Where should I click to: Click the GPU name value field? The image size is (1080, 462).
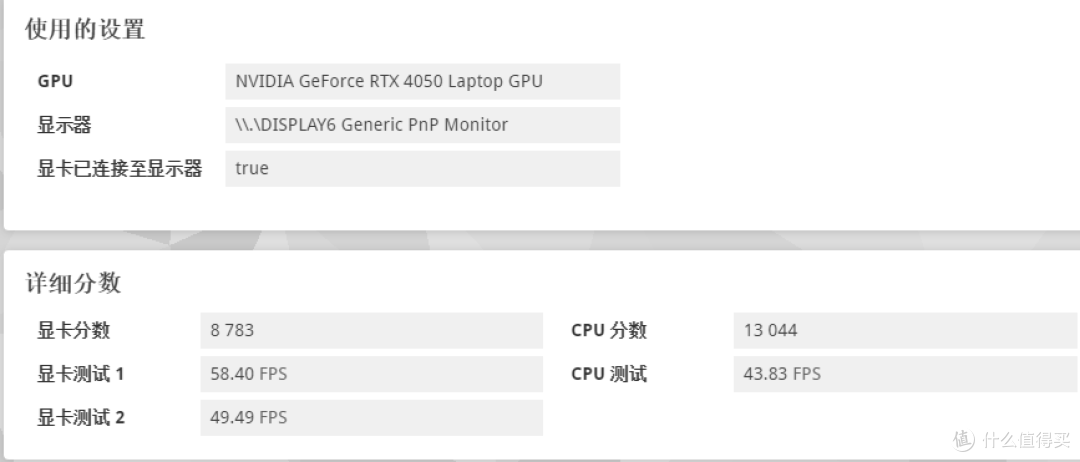(x=422, y=81)
